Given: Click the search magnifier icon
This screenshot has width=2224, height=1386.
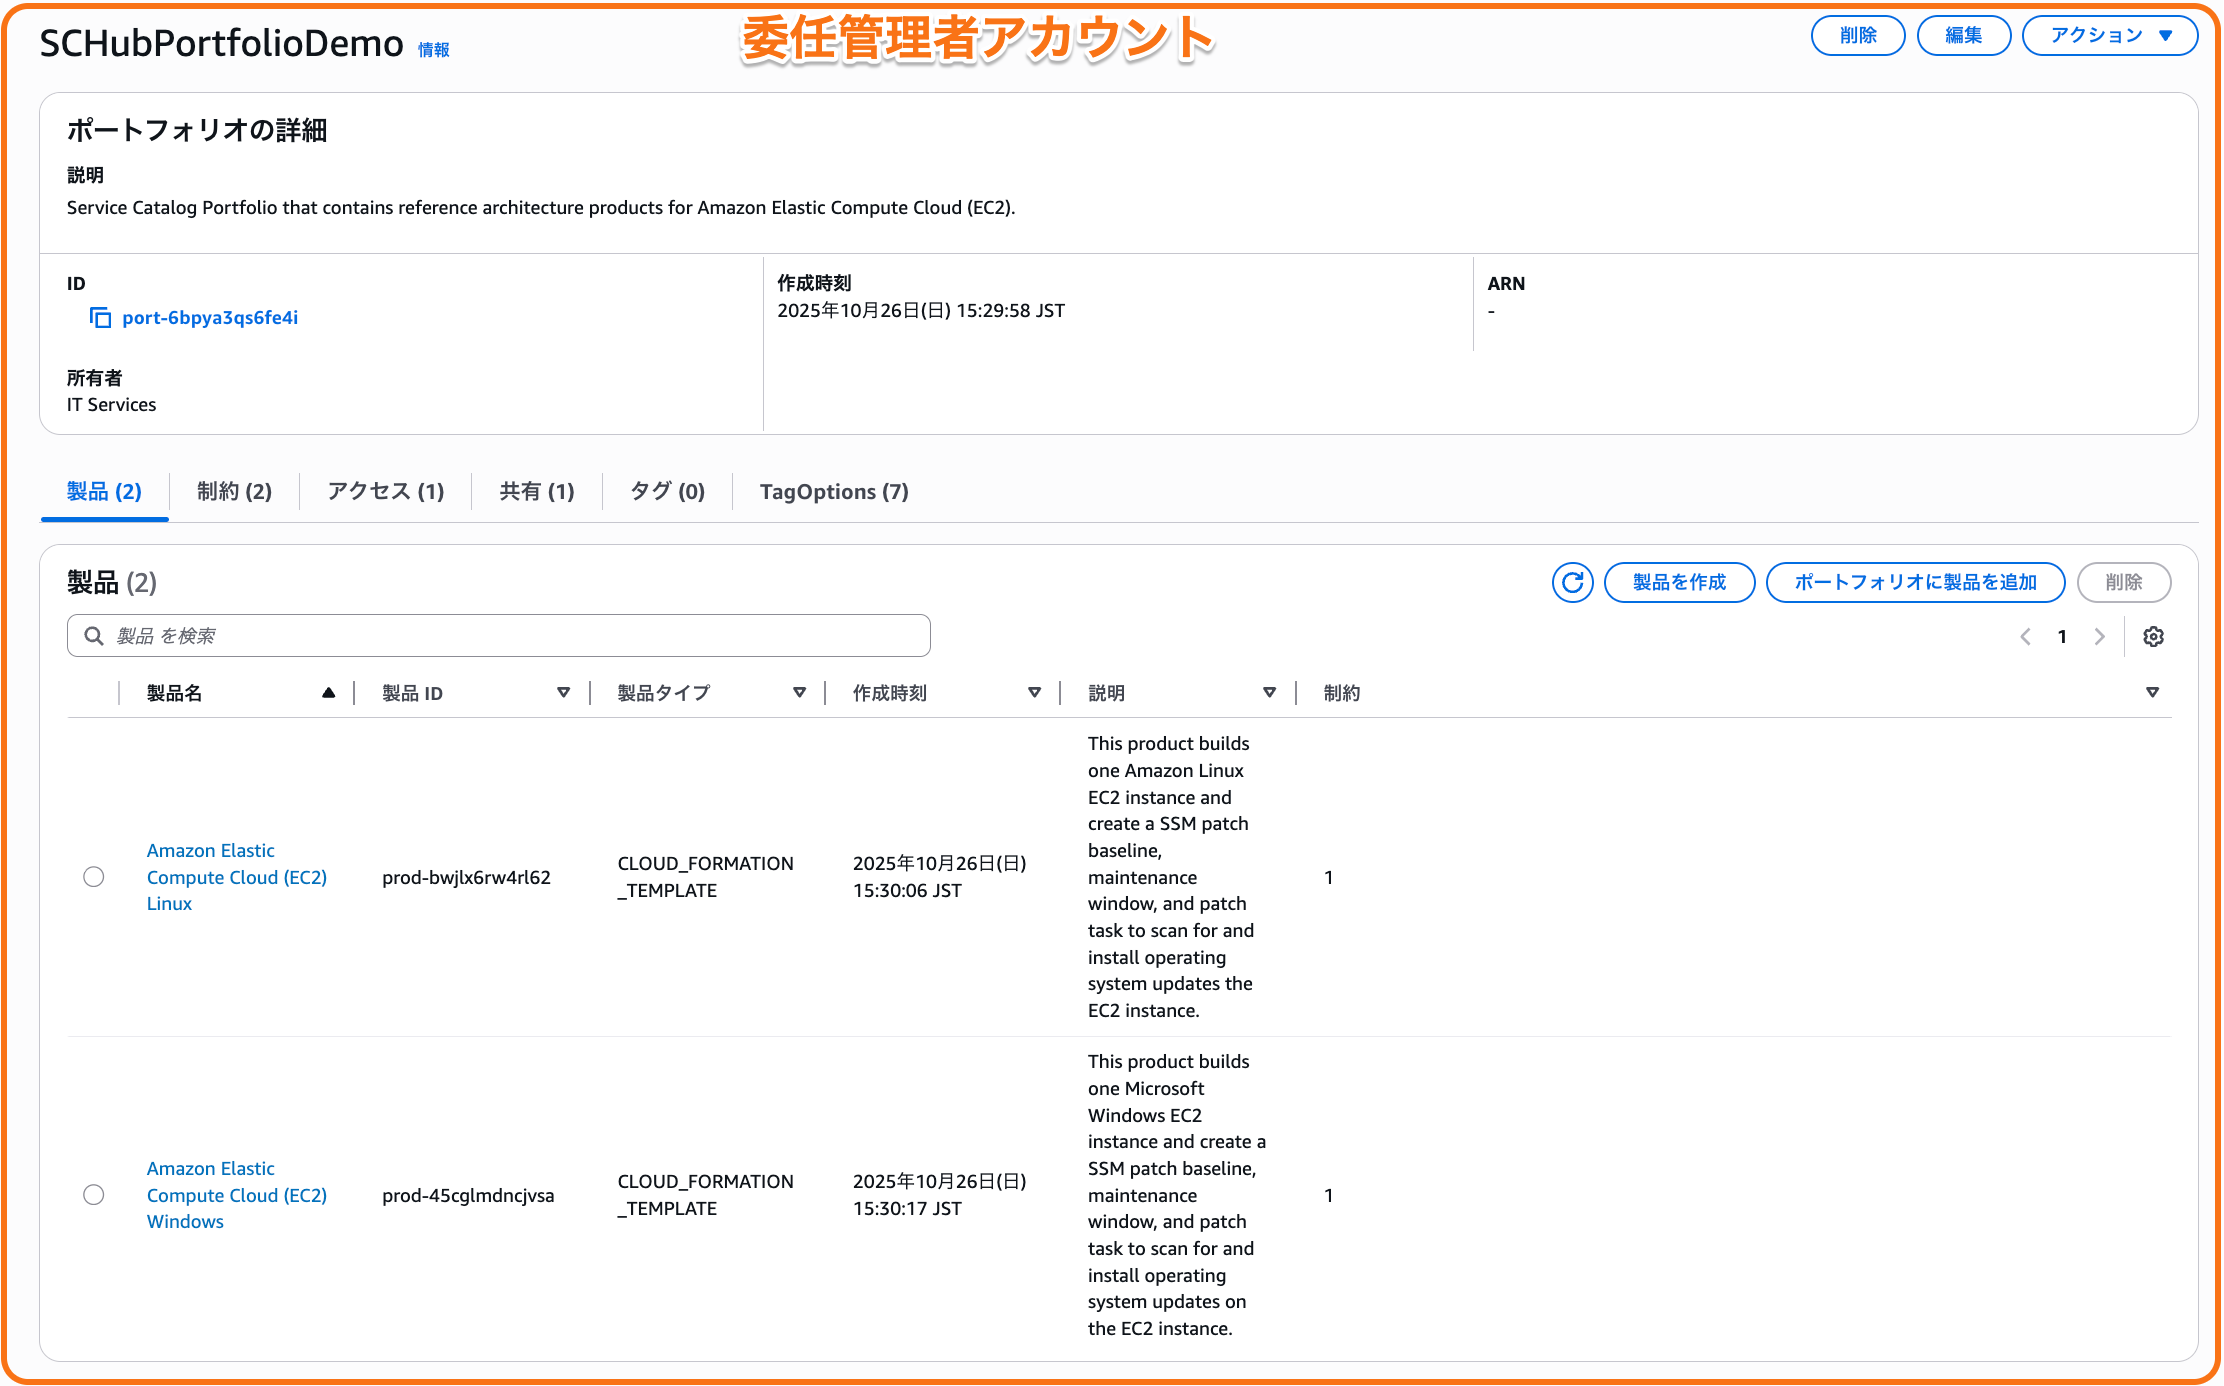Looking at the screenshot, I should [94, 636].
